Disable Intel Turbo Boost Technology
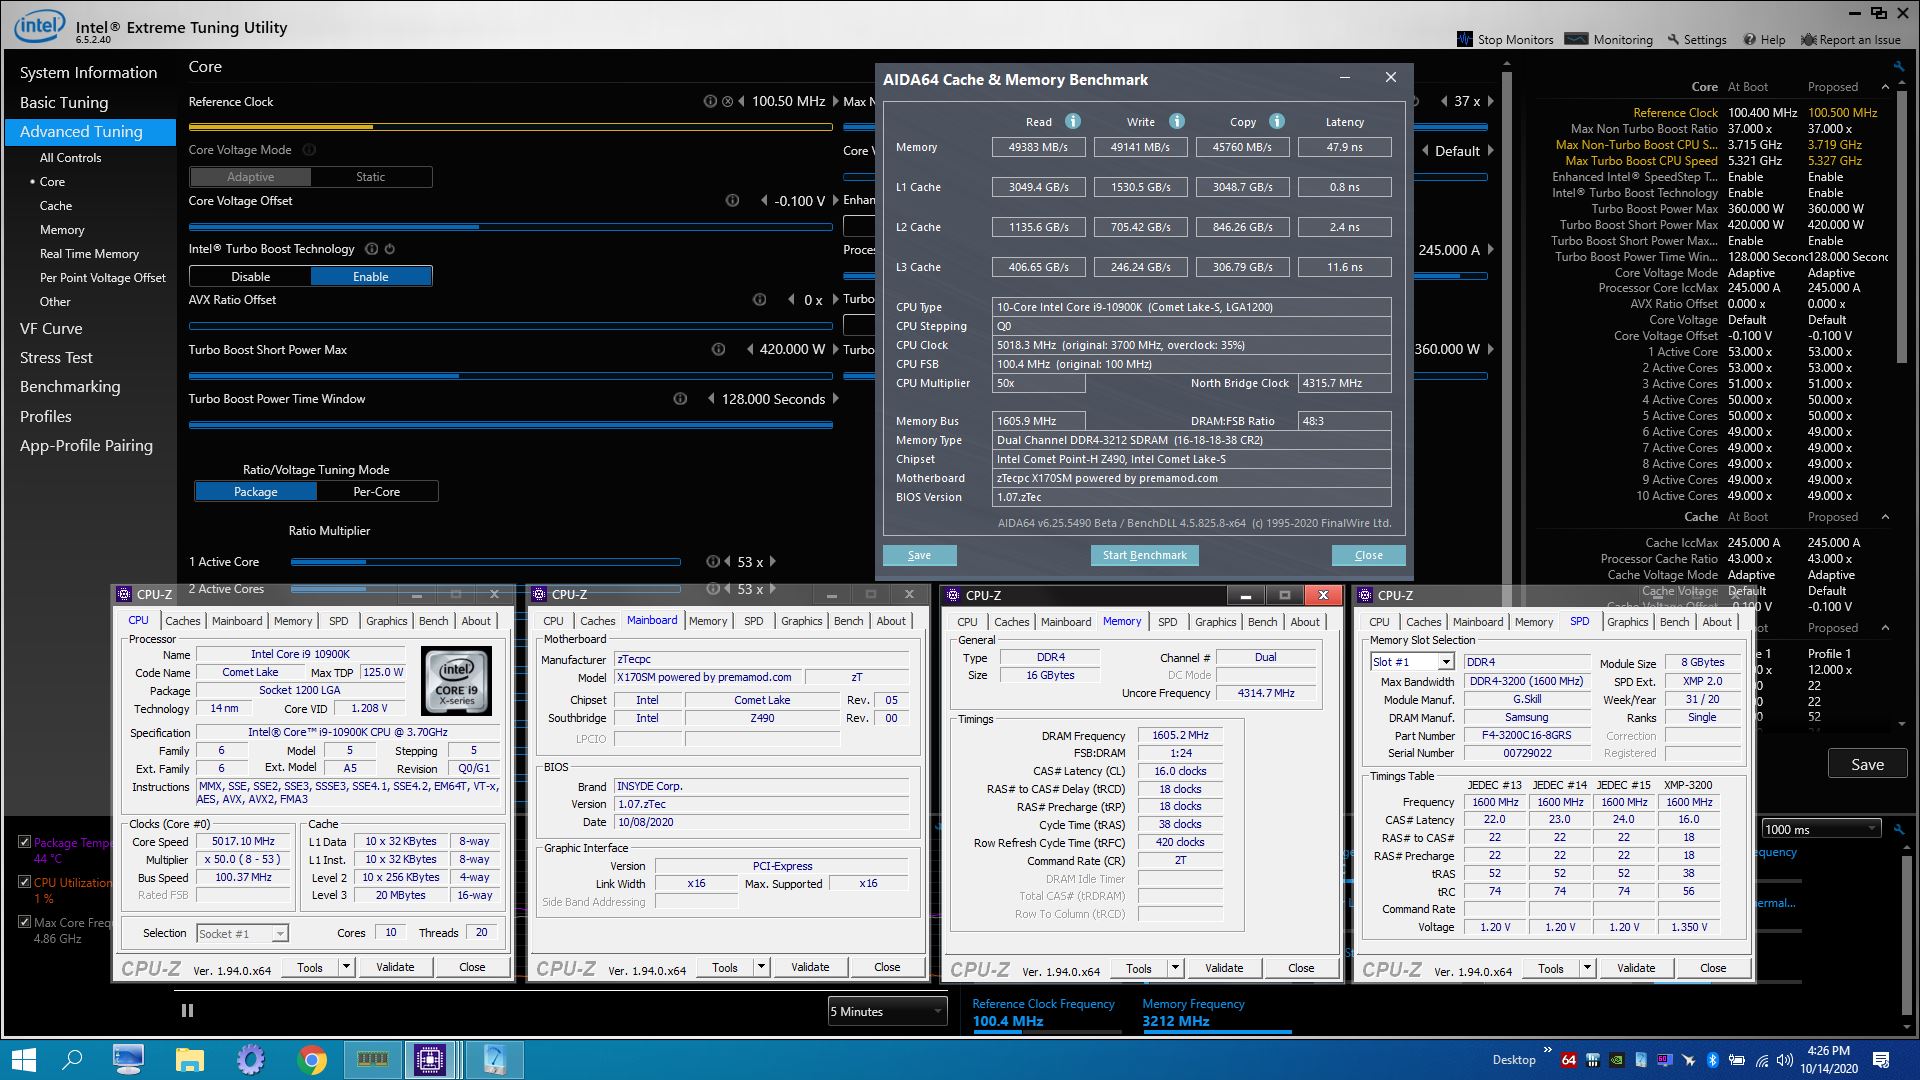The height and width of the screenshot is (1080, 1920). pyautogui.click(x=250, y=276)
